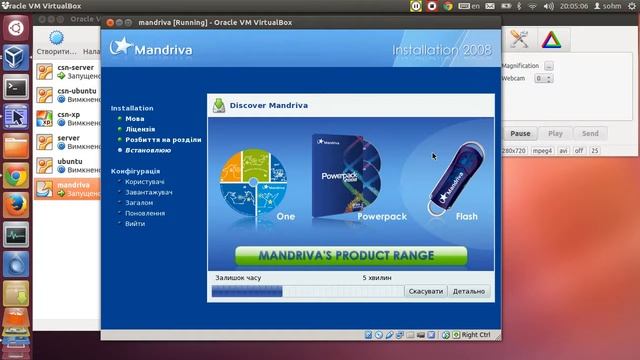The width and height of the screenshot is (640, 360).
Task: Click the 25 frame rate field
Action: (x=595, y=151)
